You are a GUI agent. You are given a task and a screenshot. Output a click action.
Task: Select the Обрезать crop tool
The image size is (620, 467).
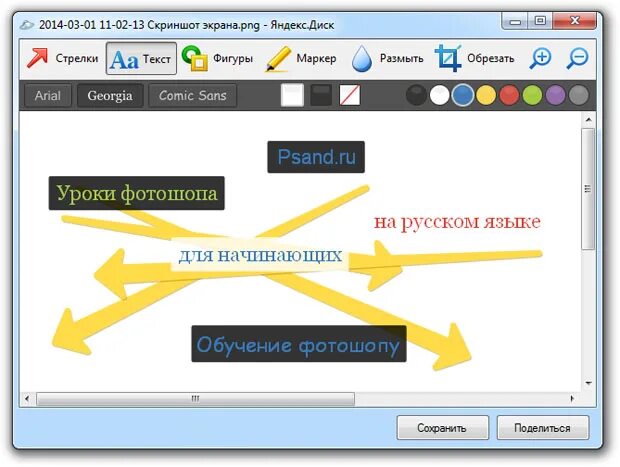474,59
